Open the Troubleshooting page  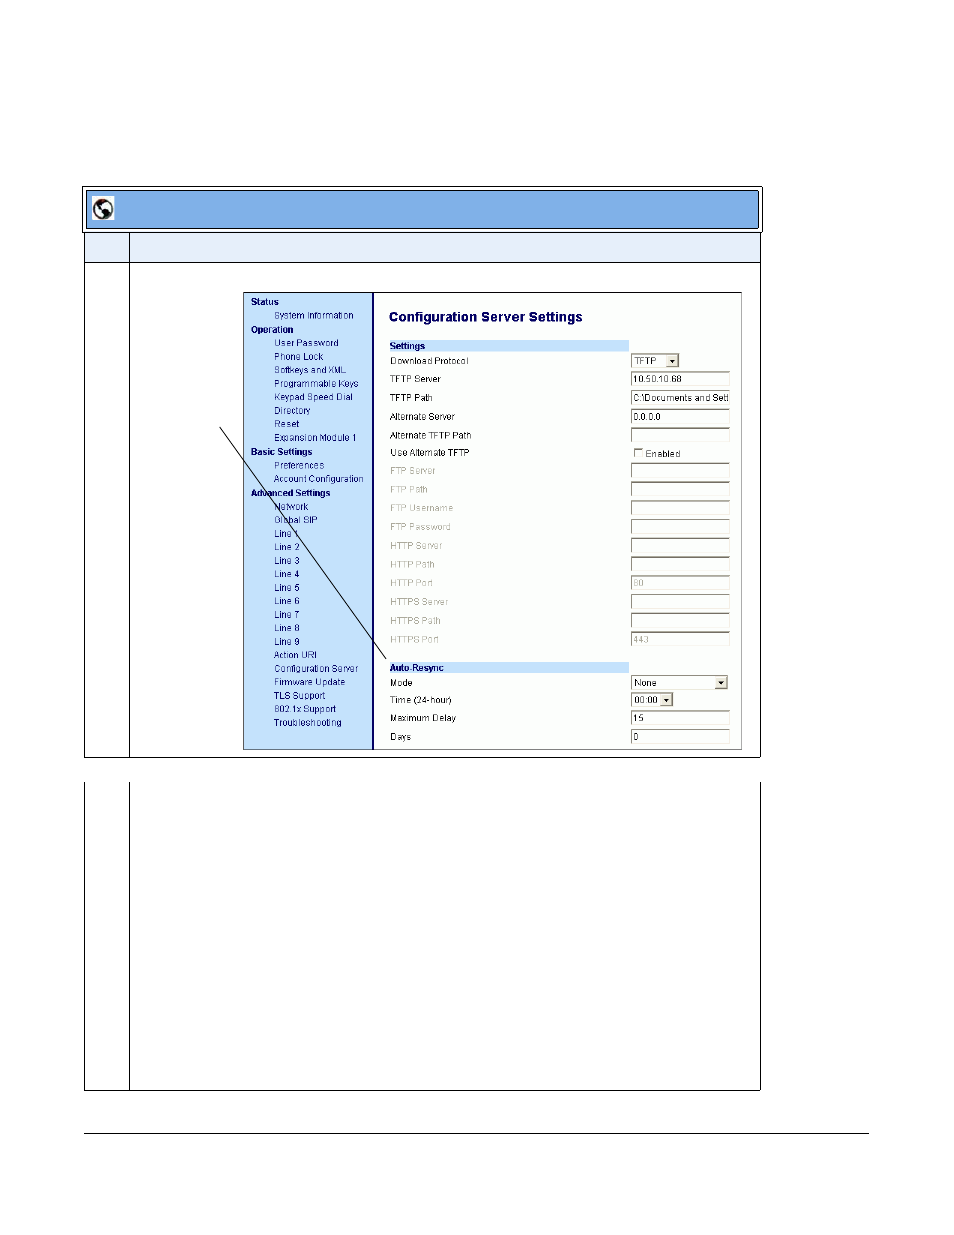point(308,723)
